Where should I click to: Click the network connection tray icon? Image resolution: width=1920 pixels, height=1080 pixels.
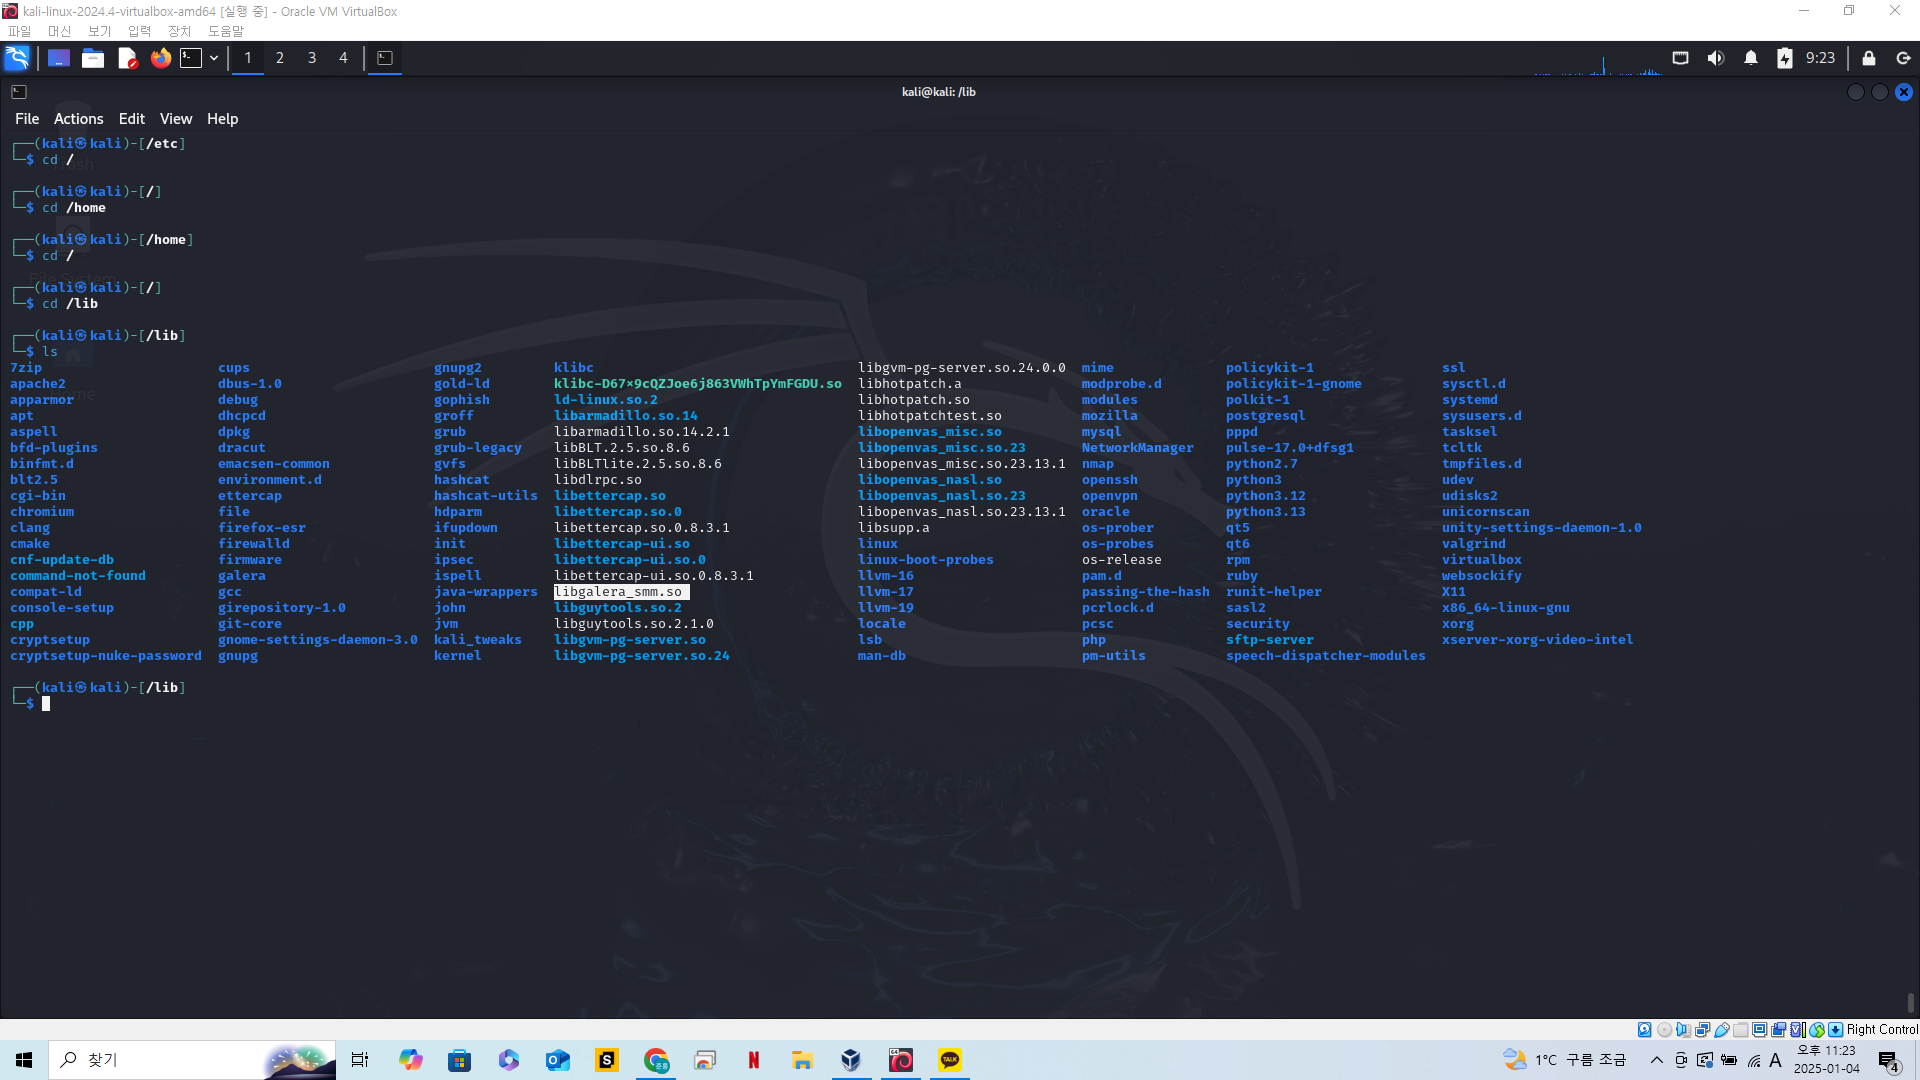coord(1680,58)
